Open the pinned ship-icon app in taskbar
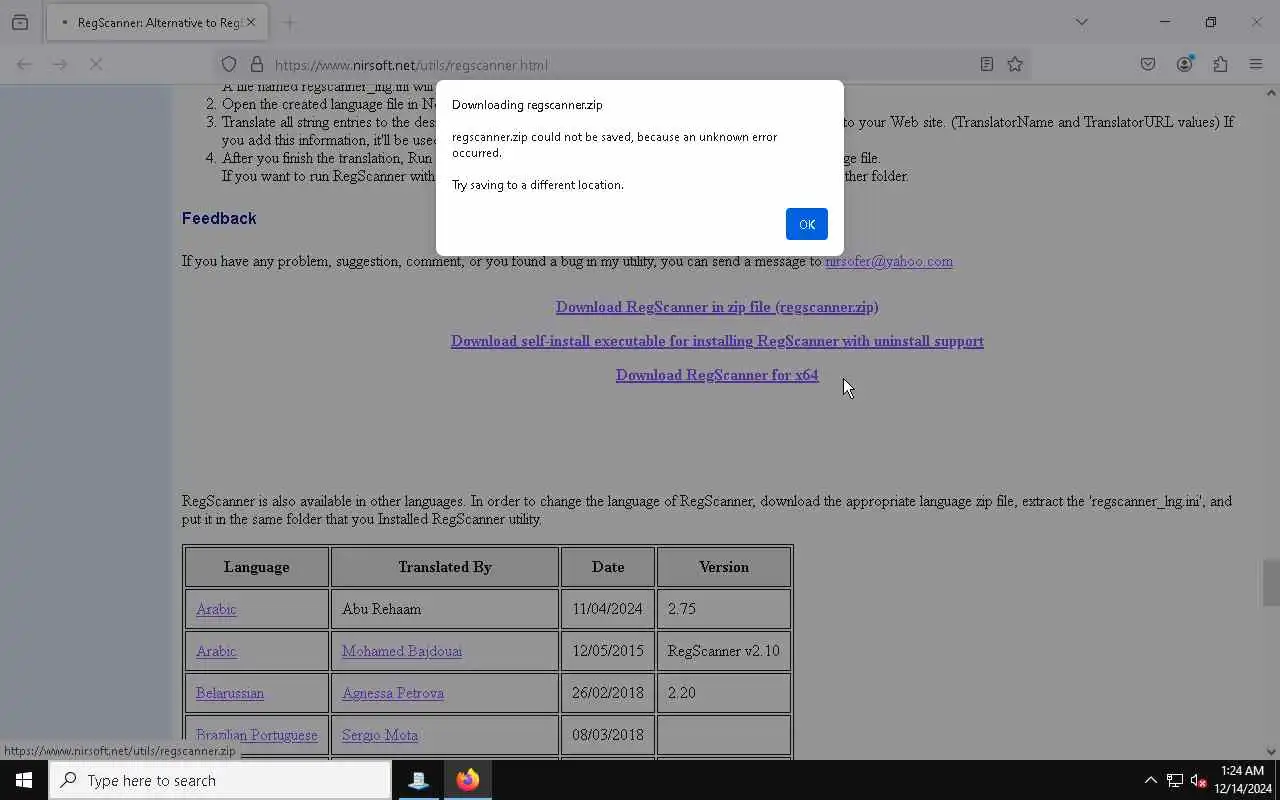1280x800 pixels. pyautogui.click(x=418, y=780)
